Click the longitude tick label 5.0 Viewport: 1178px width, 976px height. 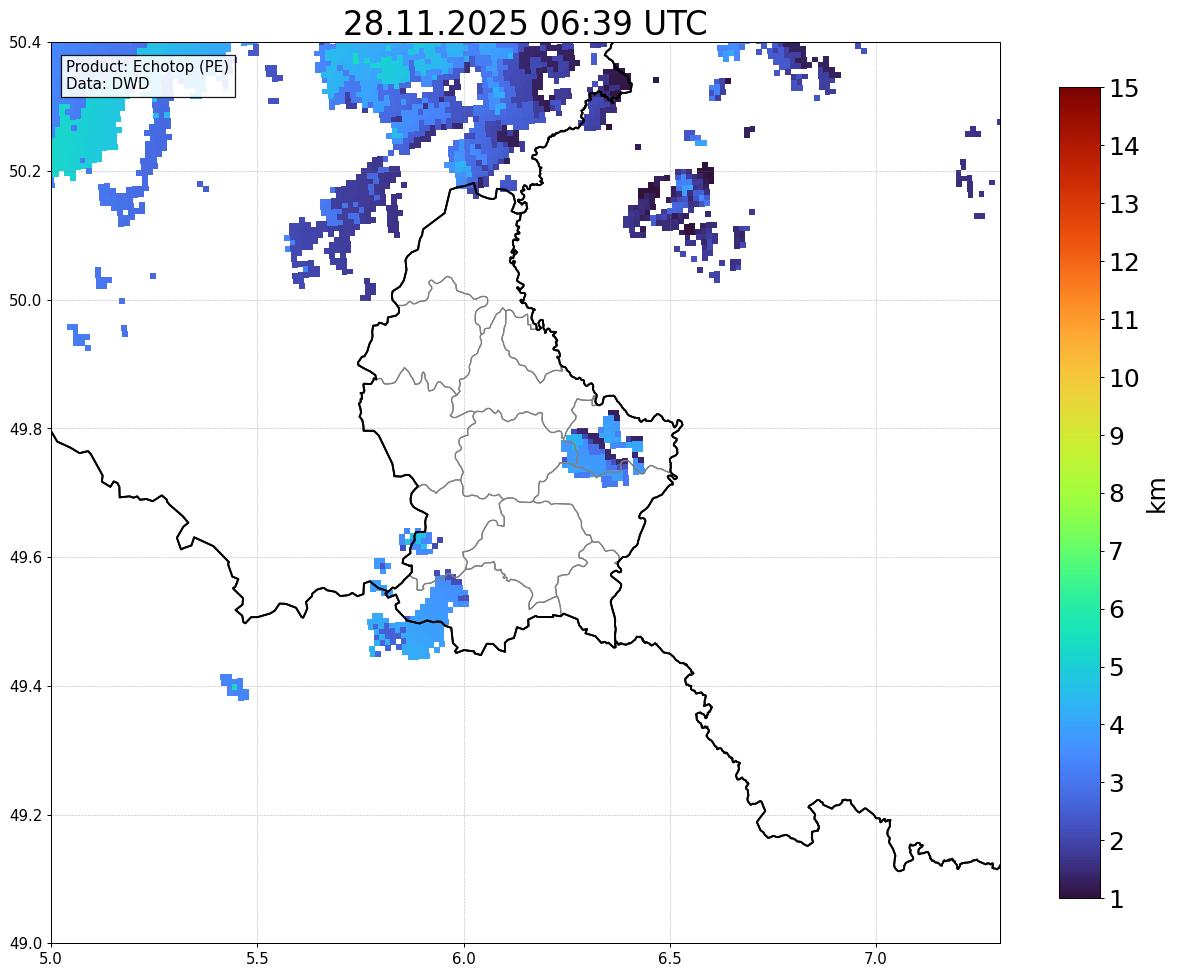pos(51,959)
